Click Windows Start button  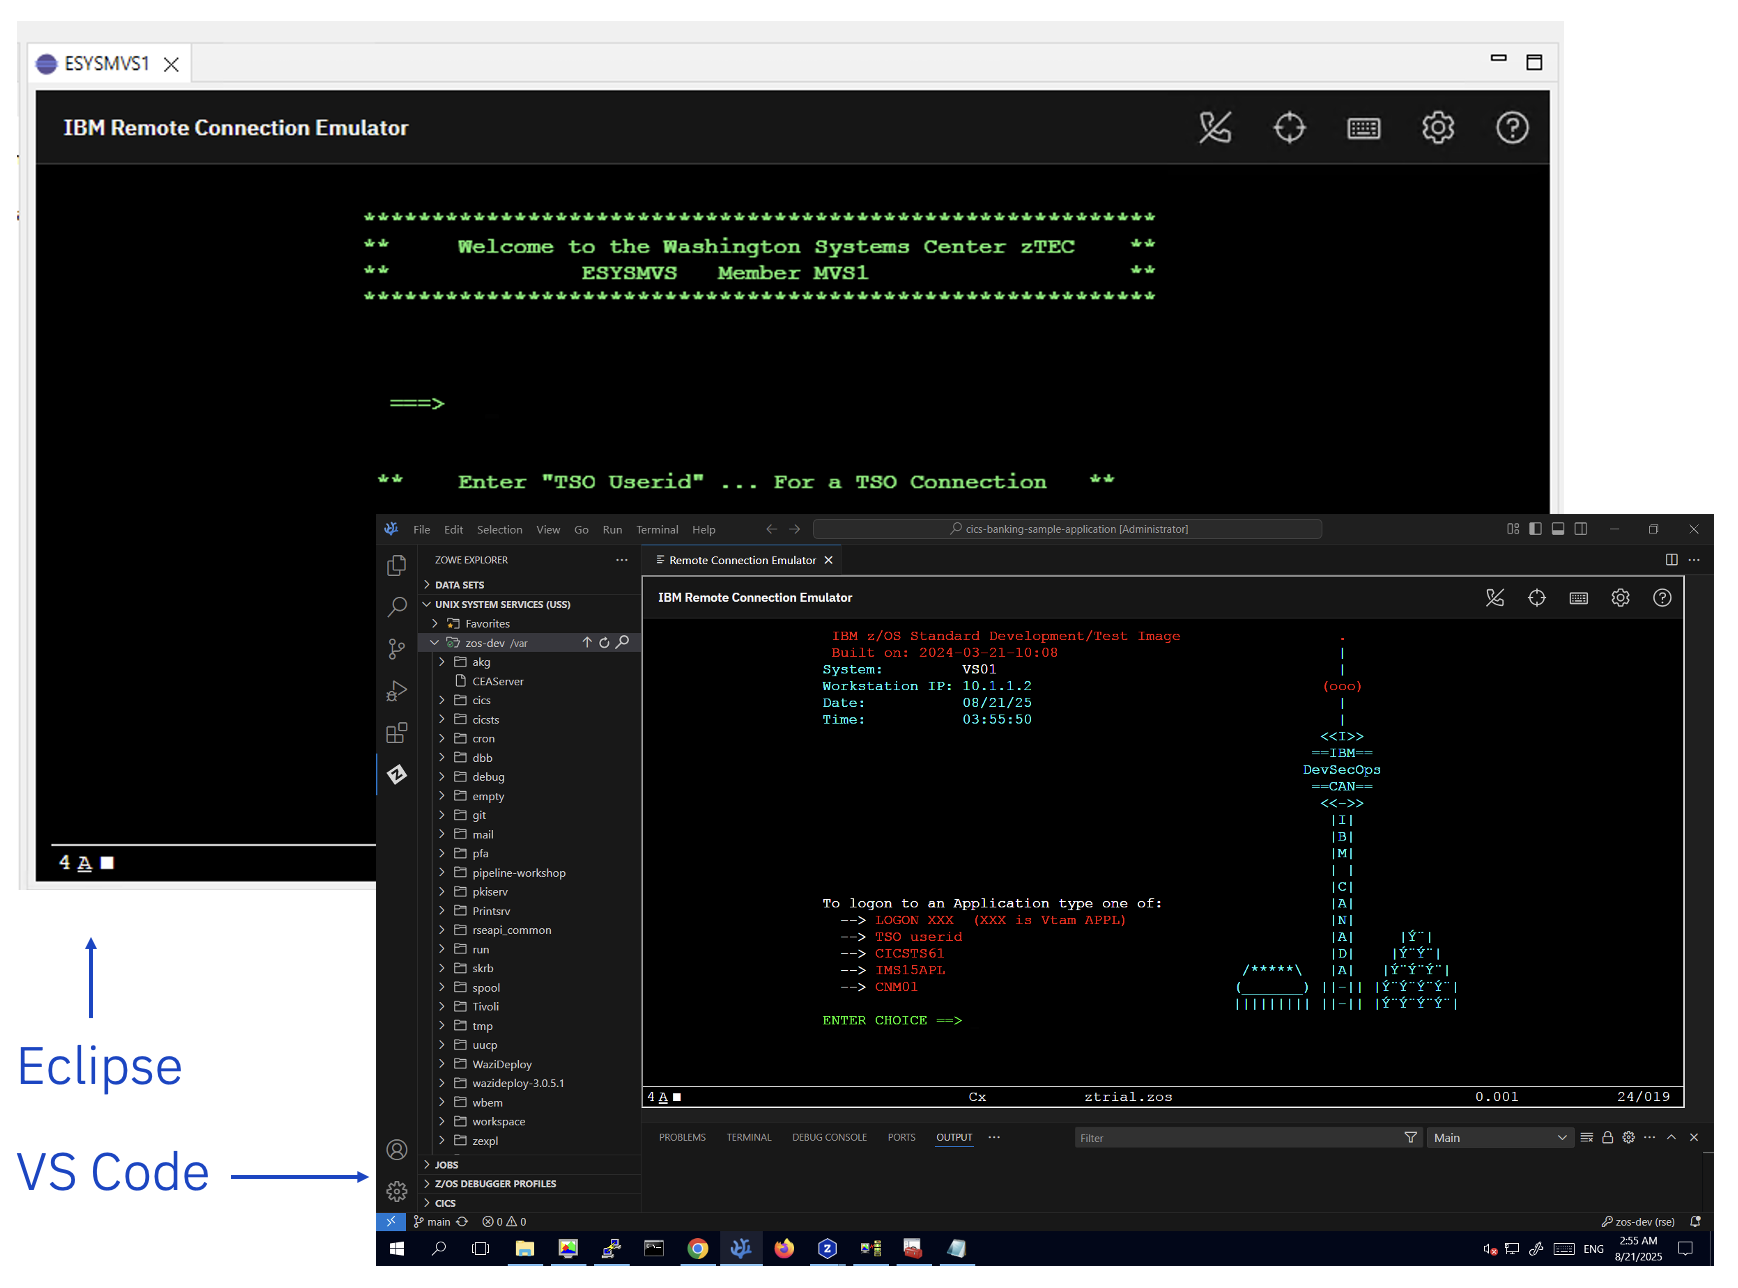[397, 1249]
